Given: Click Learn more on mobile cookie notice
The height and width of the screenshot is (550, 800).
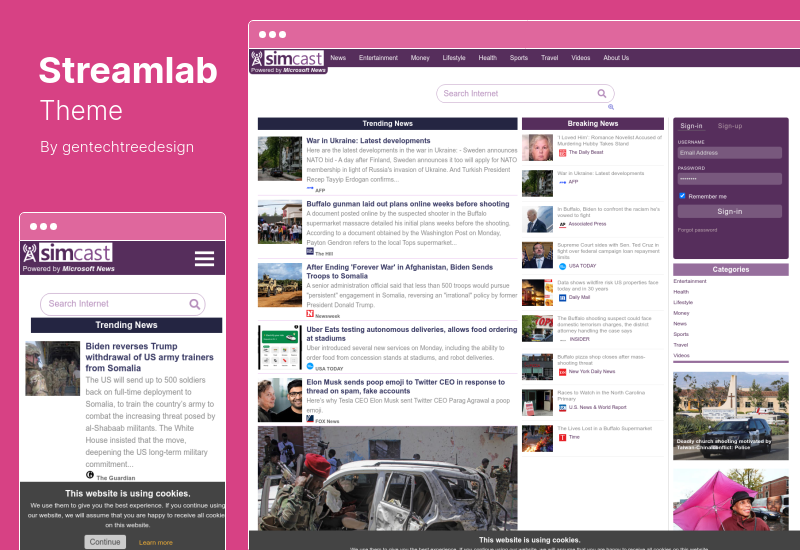Looking at the screenshot, I should point(156,542).
